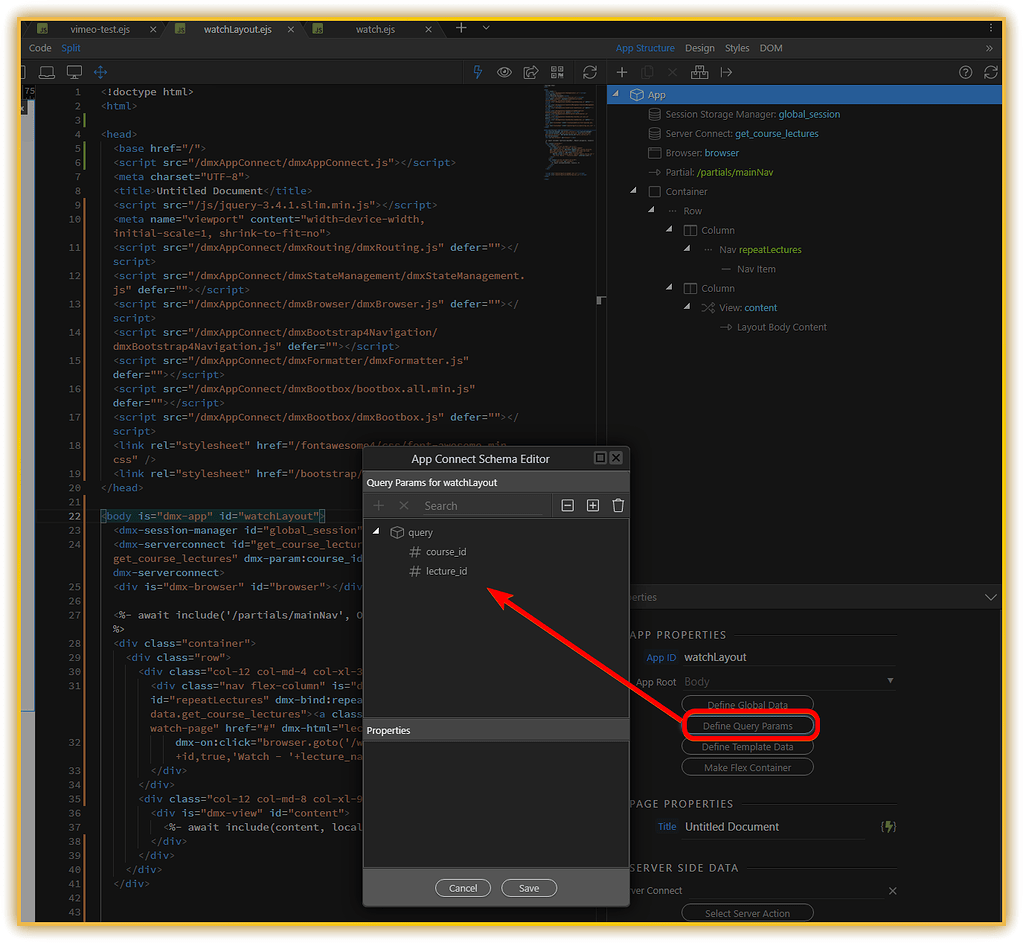This screenshot has height=943, width=1023.
Task: Delete the query param with the trash icon
Action: (x=619, y=506)
